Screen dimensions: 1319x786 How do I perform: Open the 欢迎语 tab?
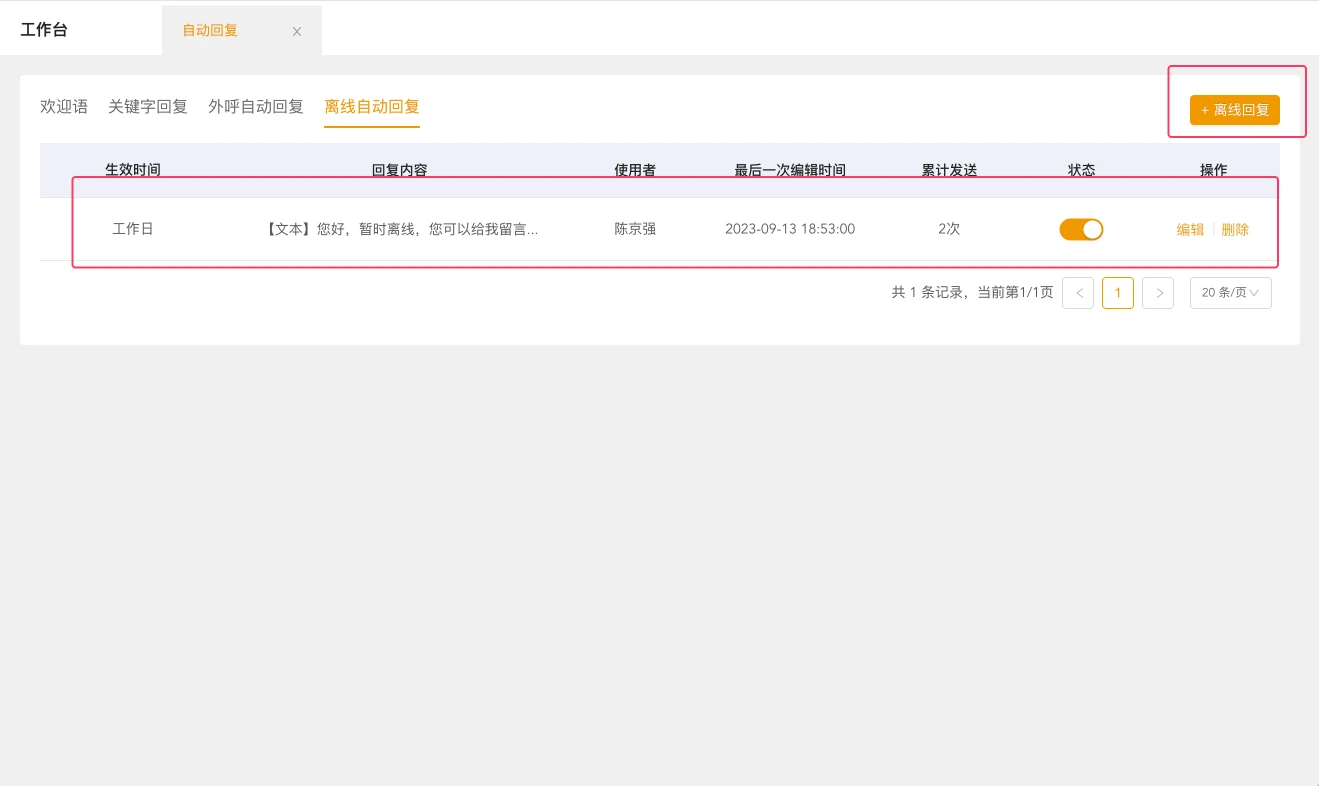(x=64, y=106)
